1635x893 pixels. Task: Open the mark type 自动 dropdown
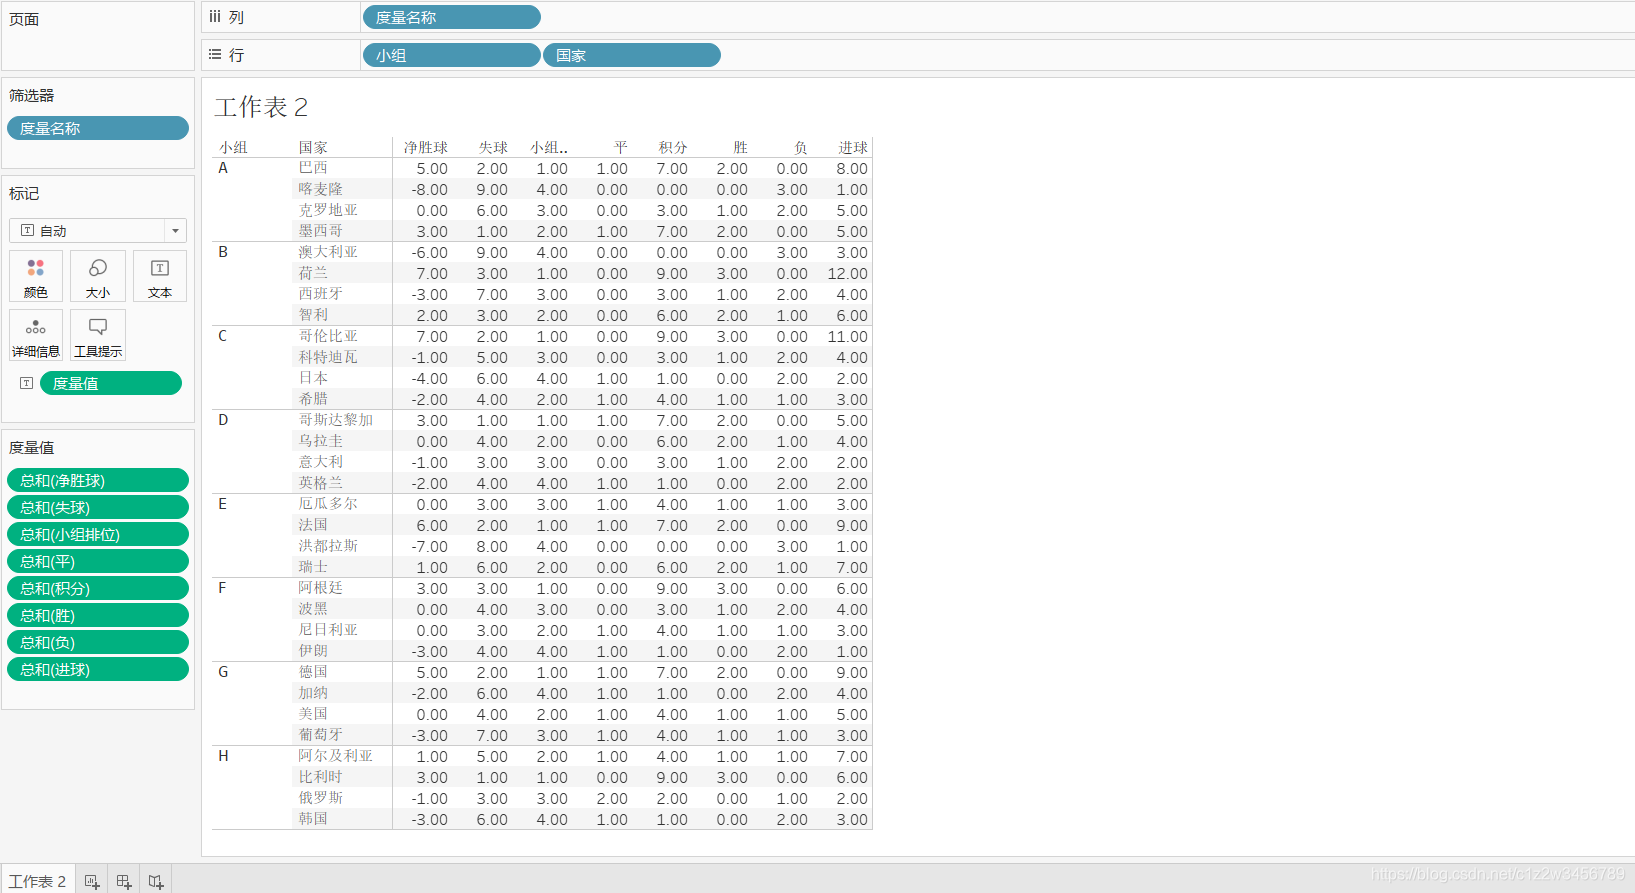[98, 230]
